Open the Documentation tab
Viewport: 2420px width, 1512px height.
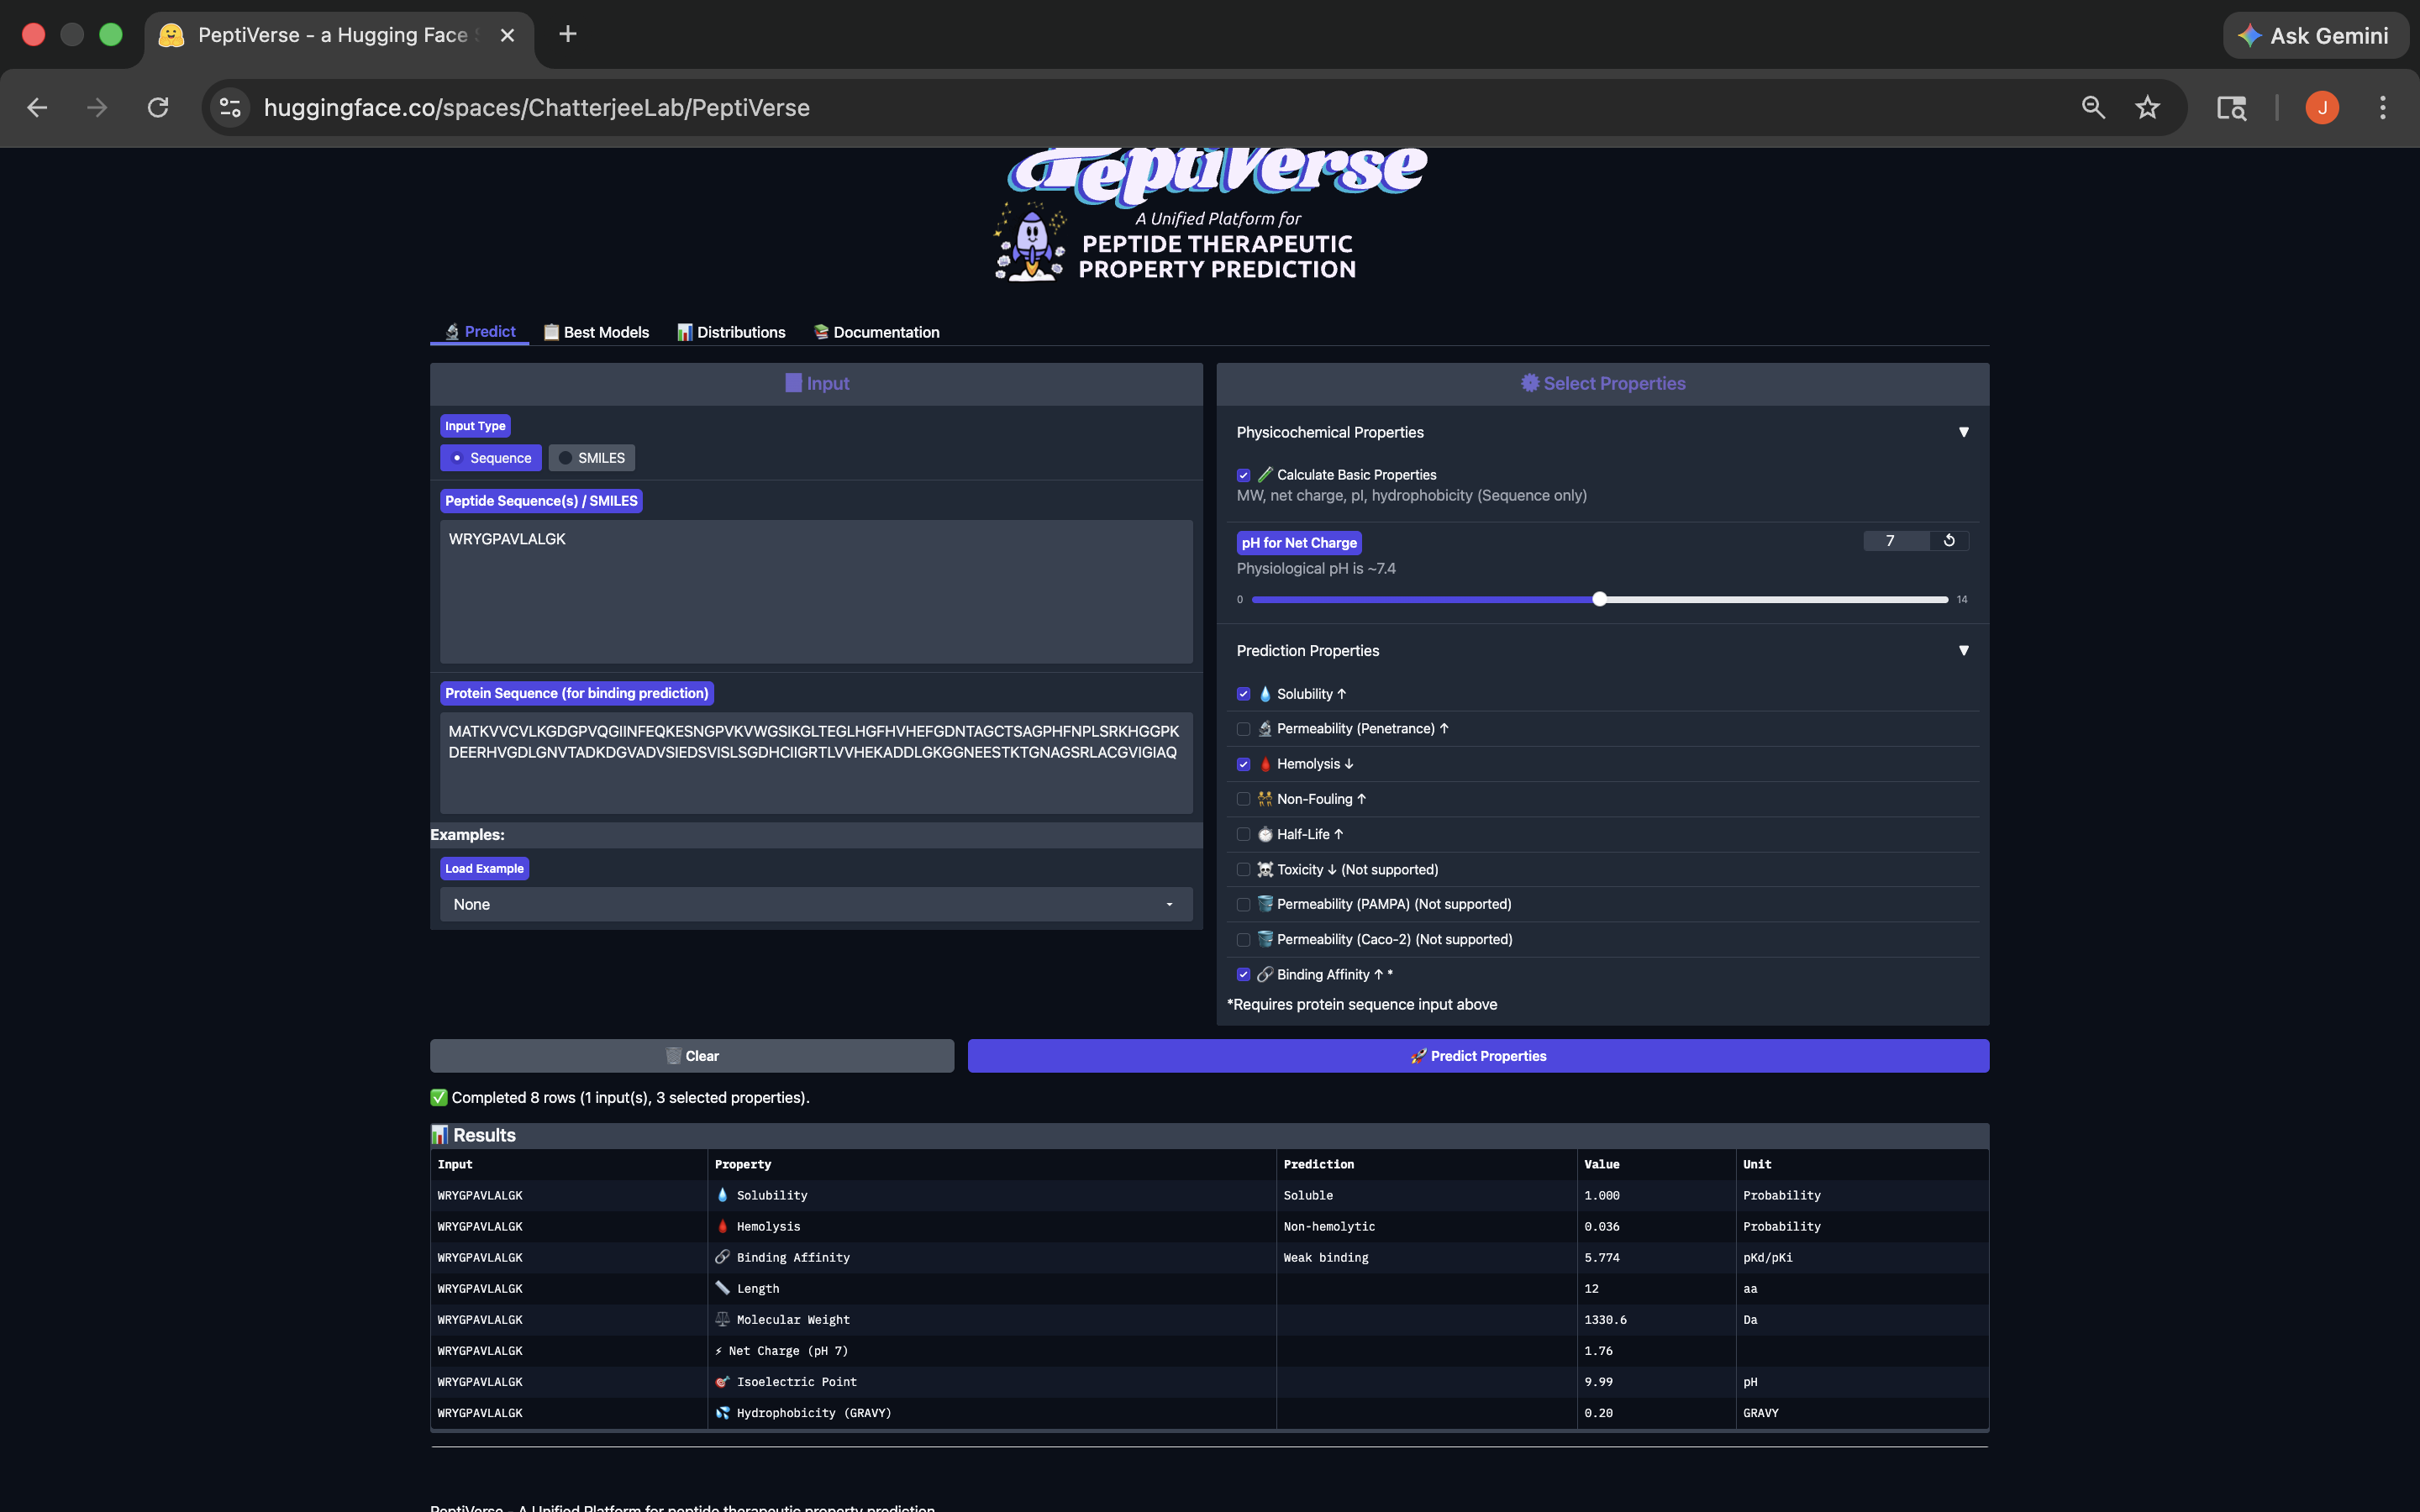click(x=876, y=332)
